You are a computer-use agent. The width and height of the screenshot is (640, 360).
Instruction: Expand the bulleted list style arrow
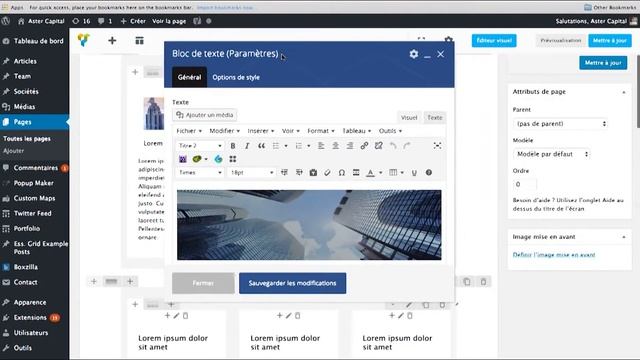286,146
